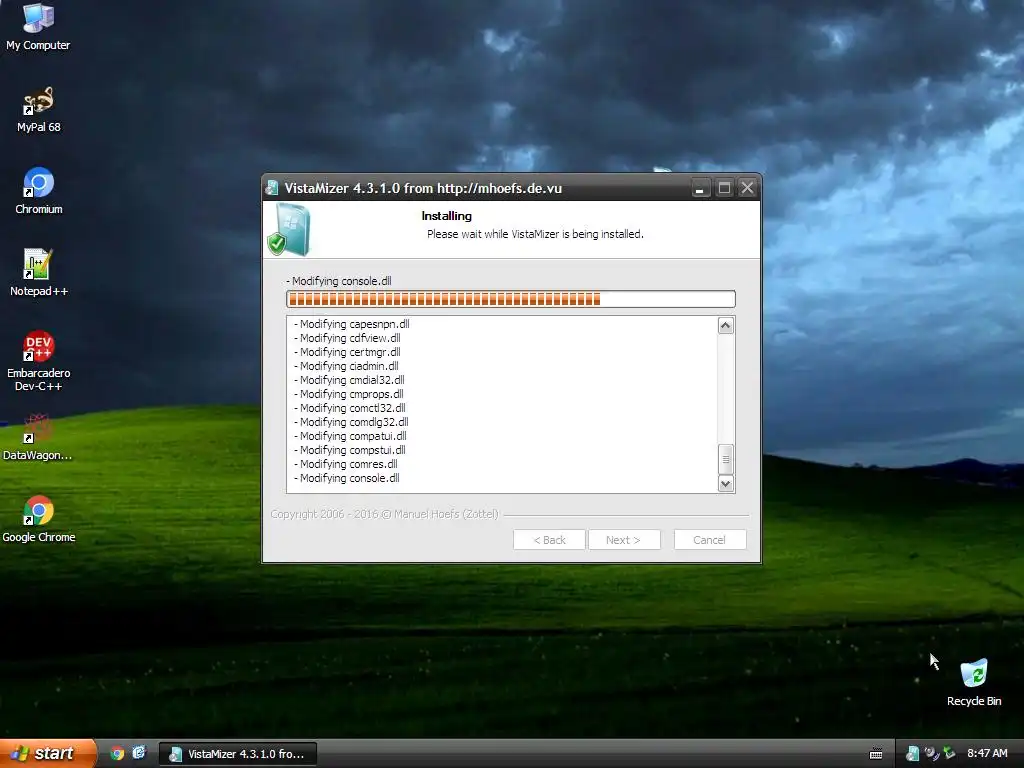Click the 'Please wait while VistaMizer' message
The width and height of the screenshot is (1024, 768).
point(535,234)
